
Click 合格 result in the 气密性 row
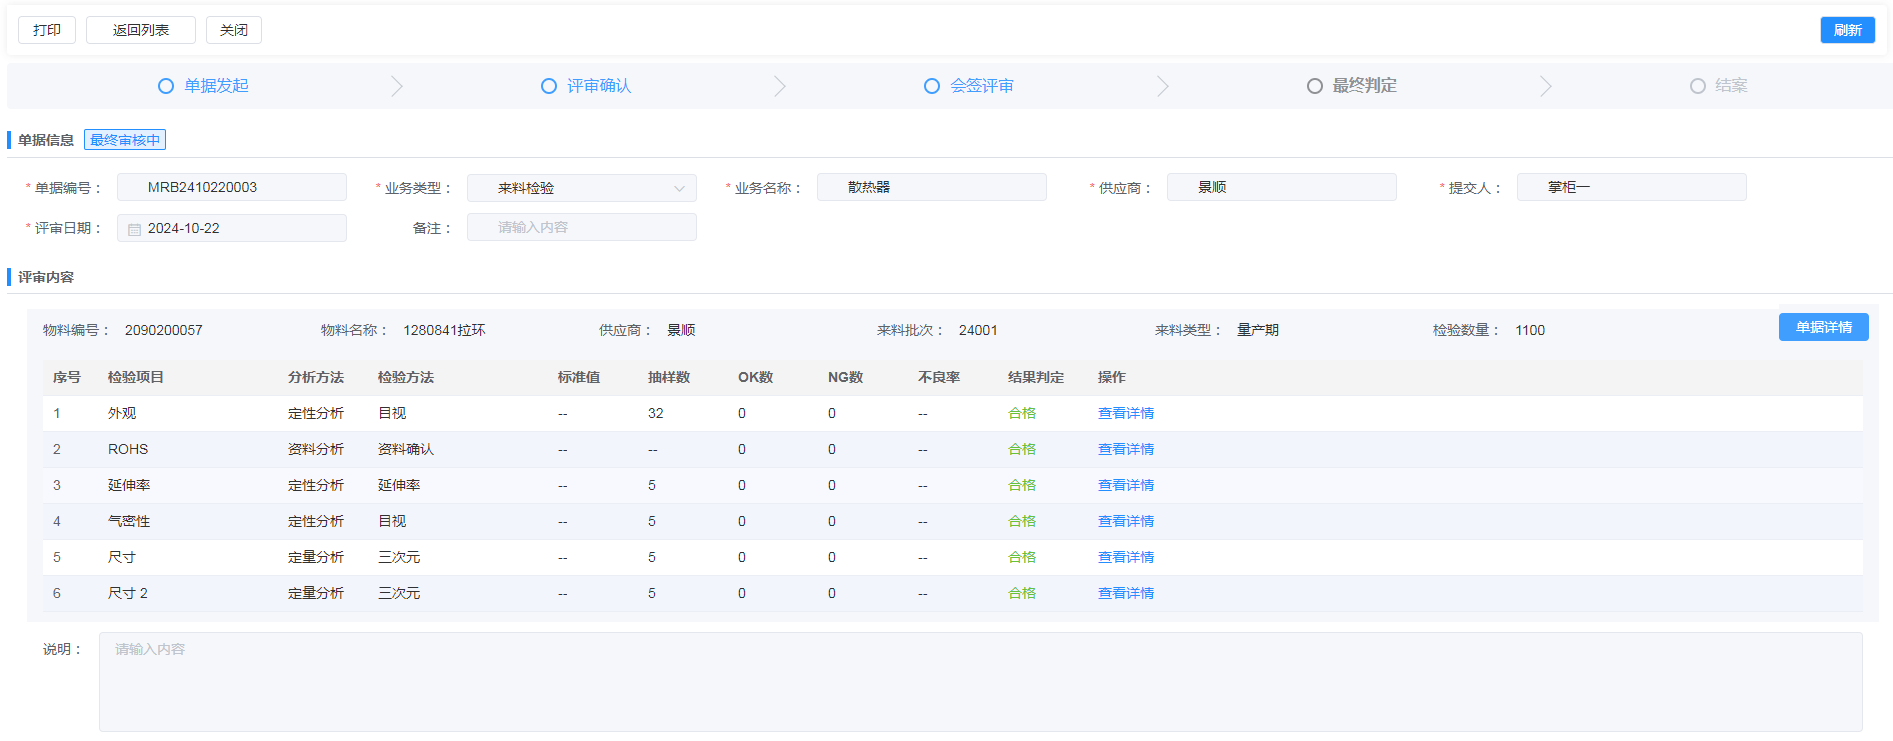[1022, 521]
